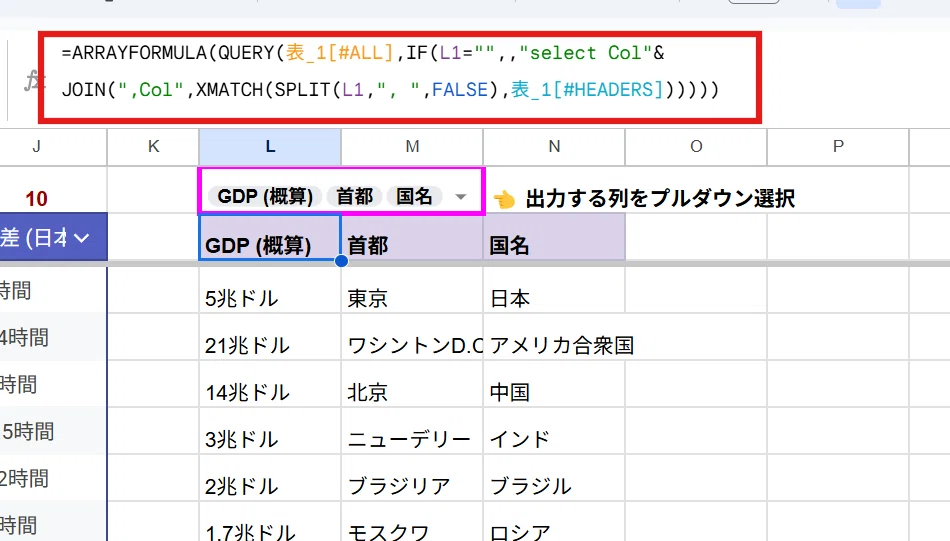Select column K header
The width and height of the screenshot is (950, 541).
pyautogui.click(x=153, y=147)
